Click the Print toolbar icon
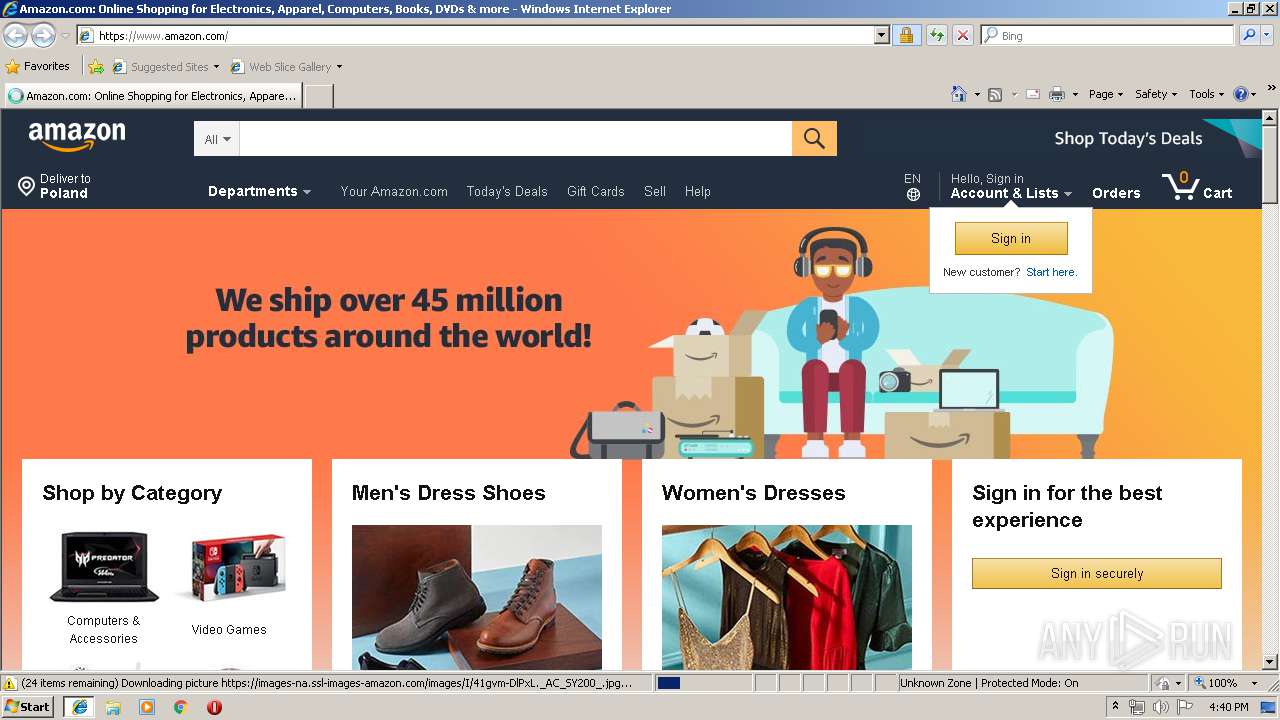 pos(1057,94)
